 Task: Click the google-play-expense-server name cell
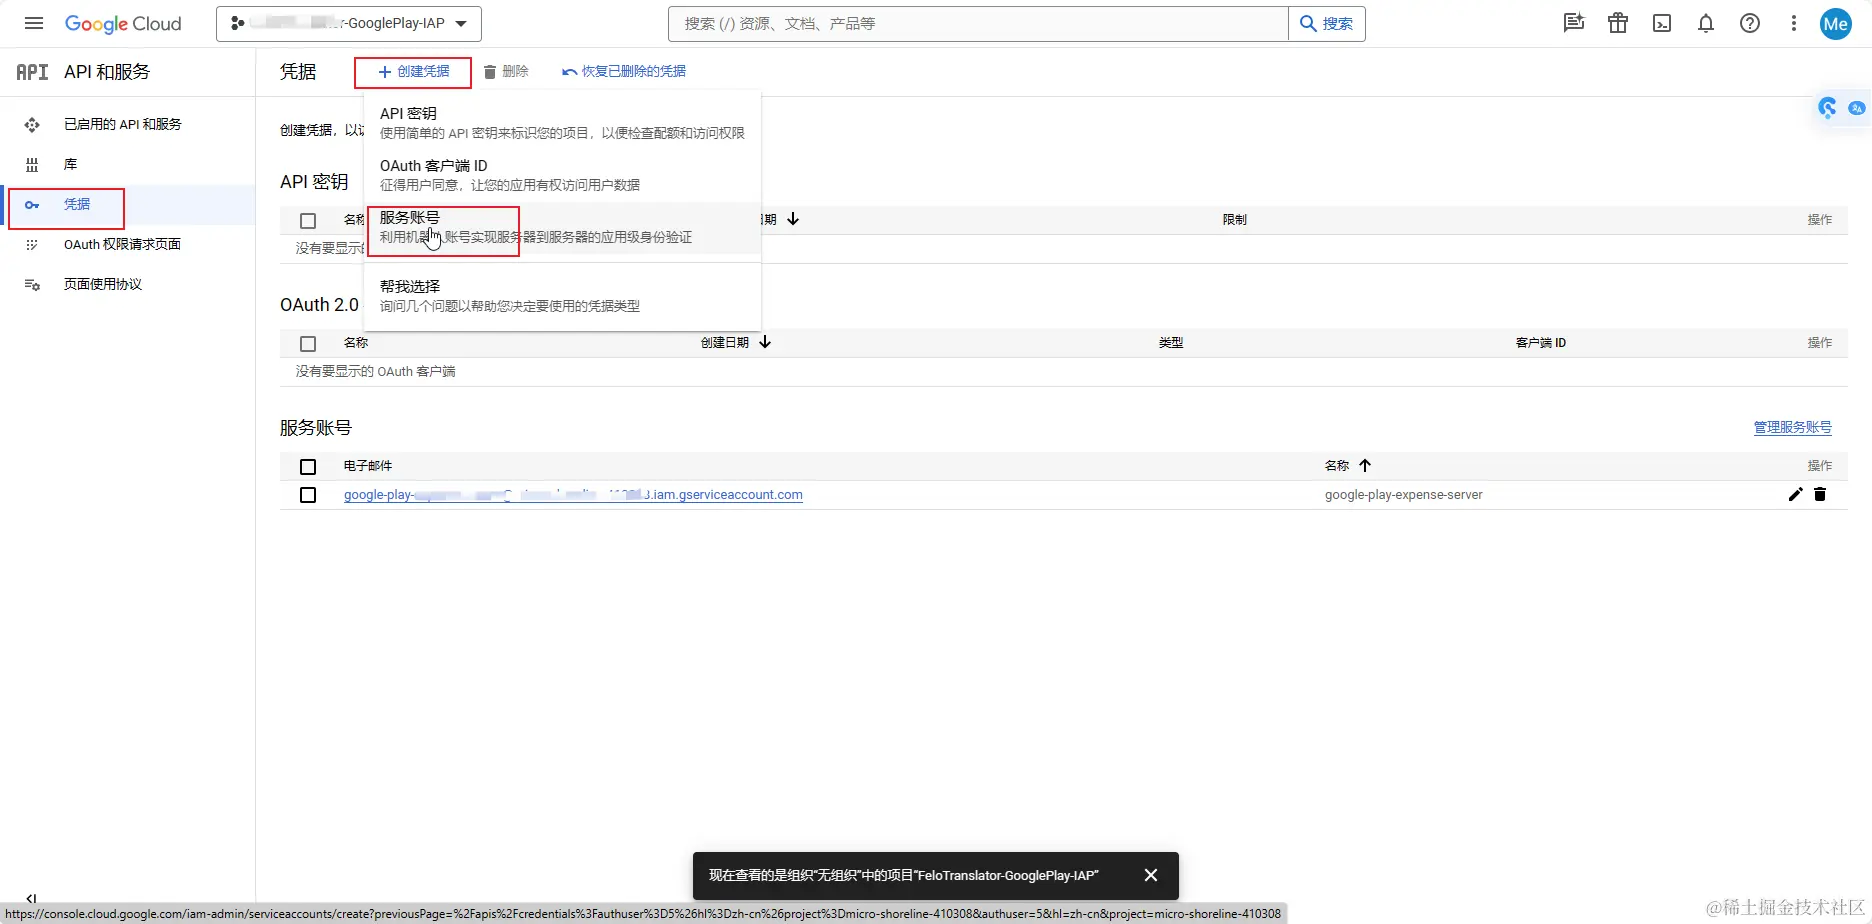(1404, 495)
